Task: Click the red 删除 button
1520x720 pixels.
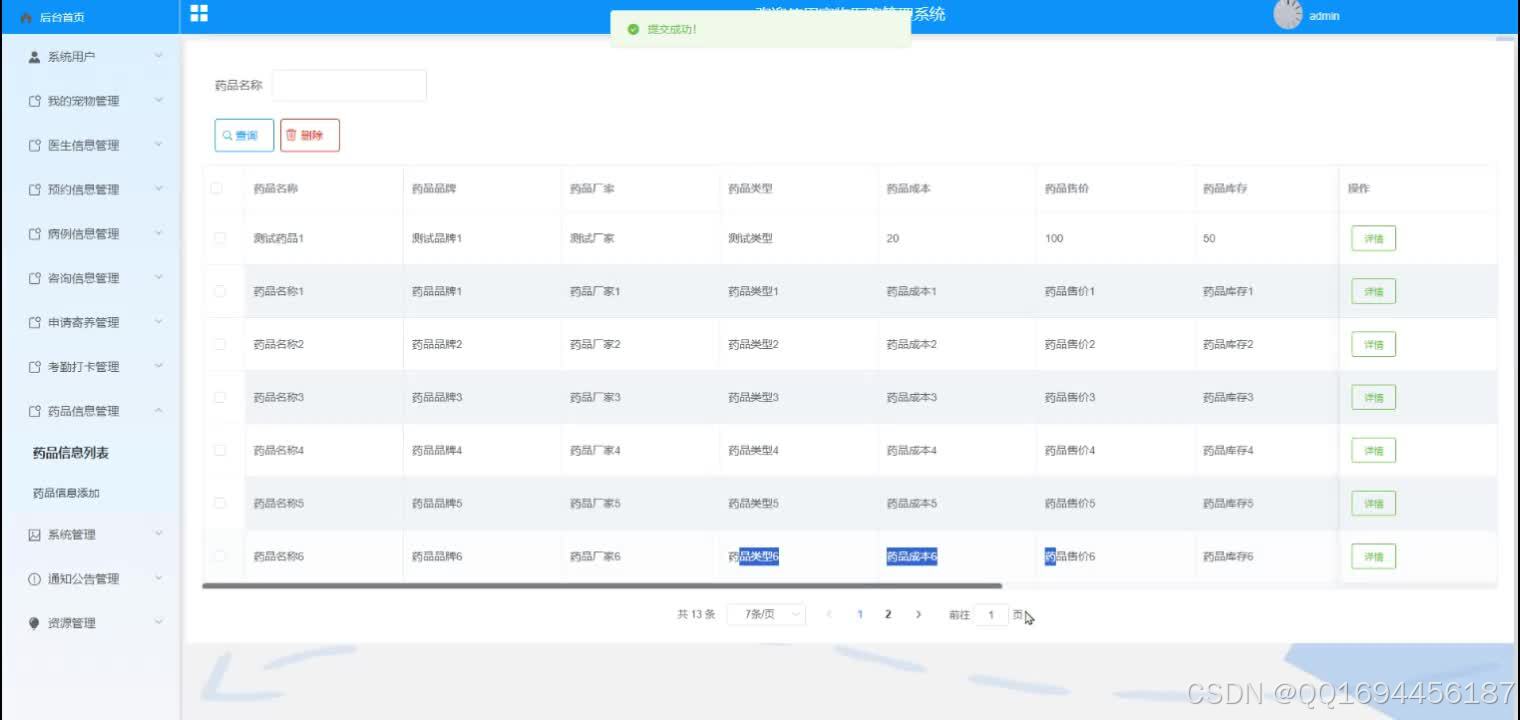Action: coord(310,135)
